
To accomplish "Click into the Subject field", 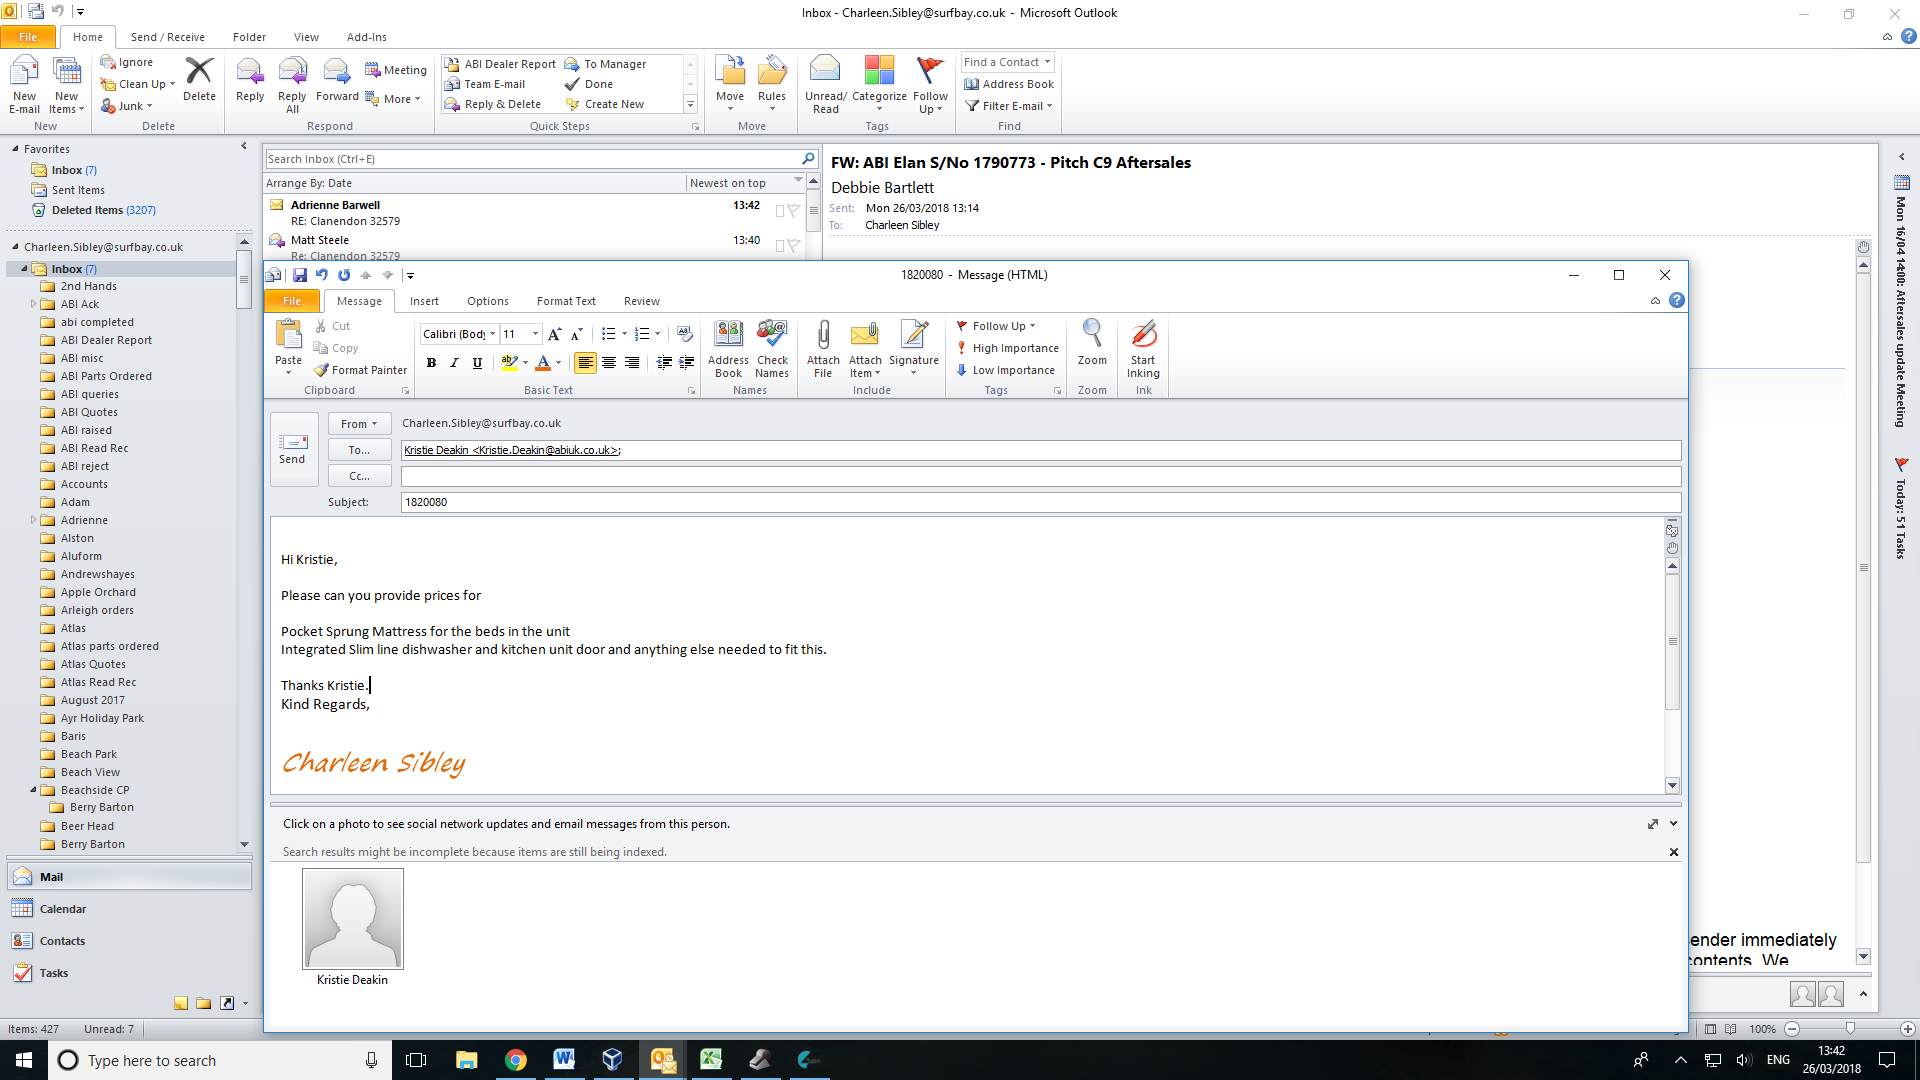I will click(x=1040, y=502).
